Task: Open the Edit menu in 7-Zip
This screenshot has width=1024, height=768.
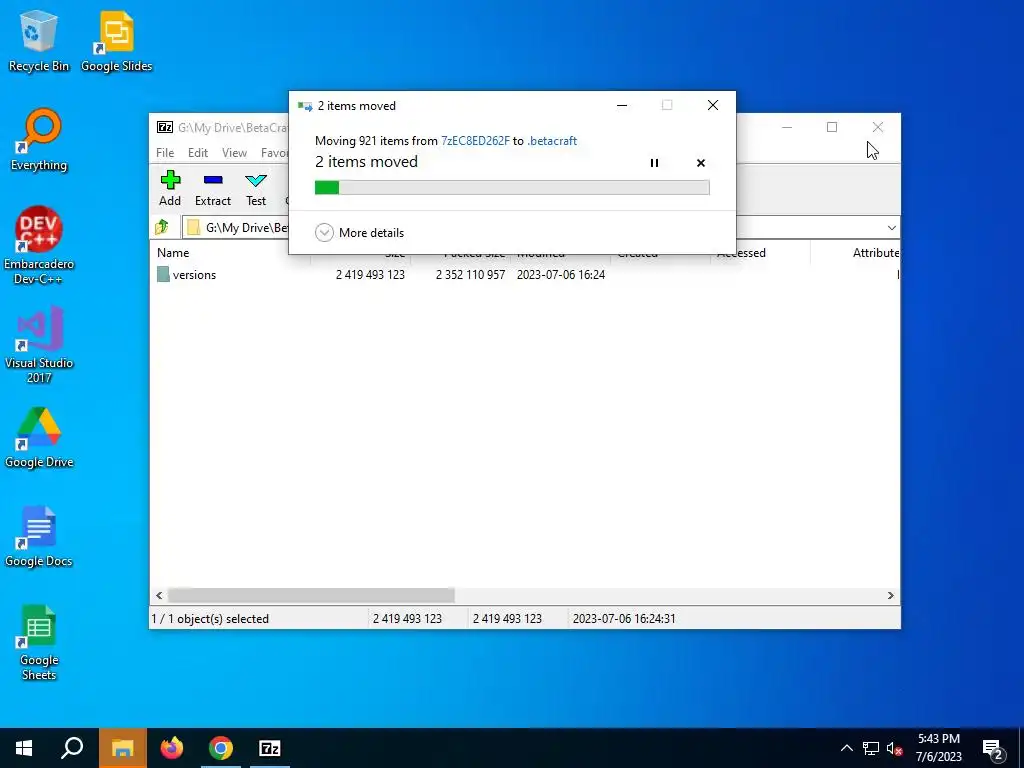Action: pyautogui.click(x=198, y=153)
